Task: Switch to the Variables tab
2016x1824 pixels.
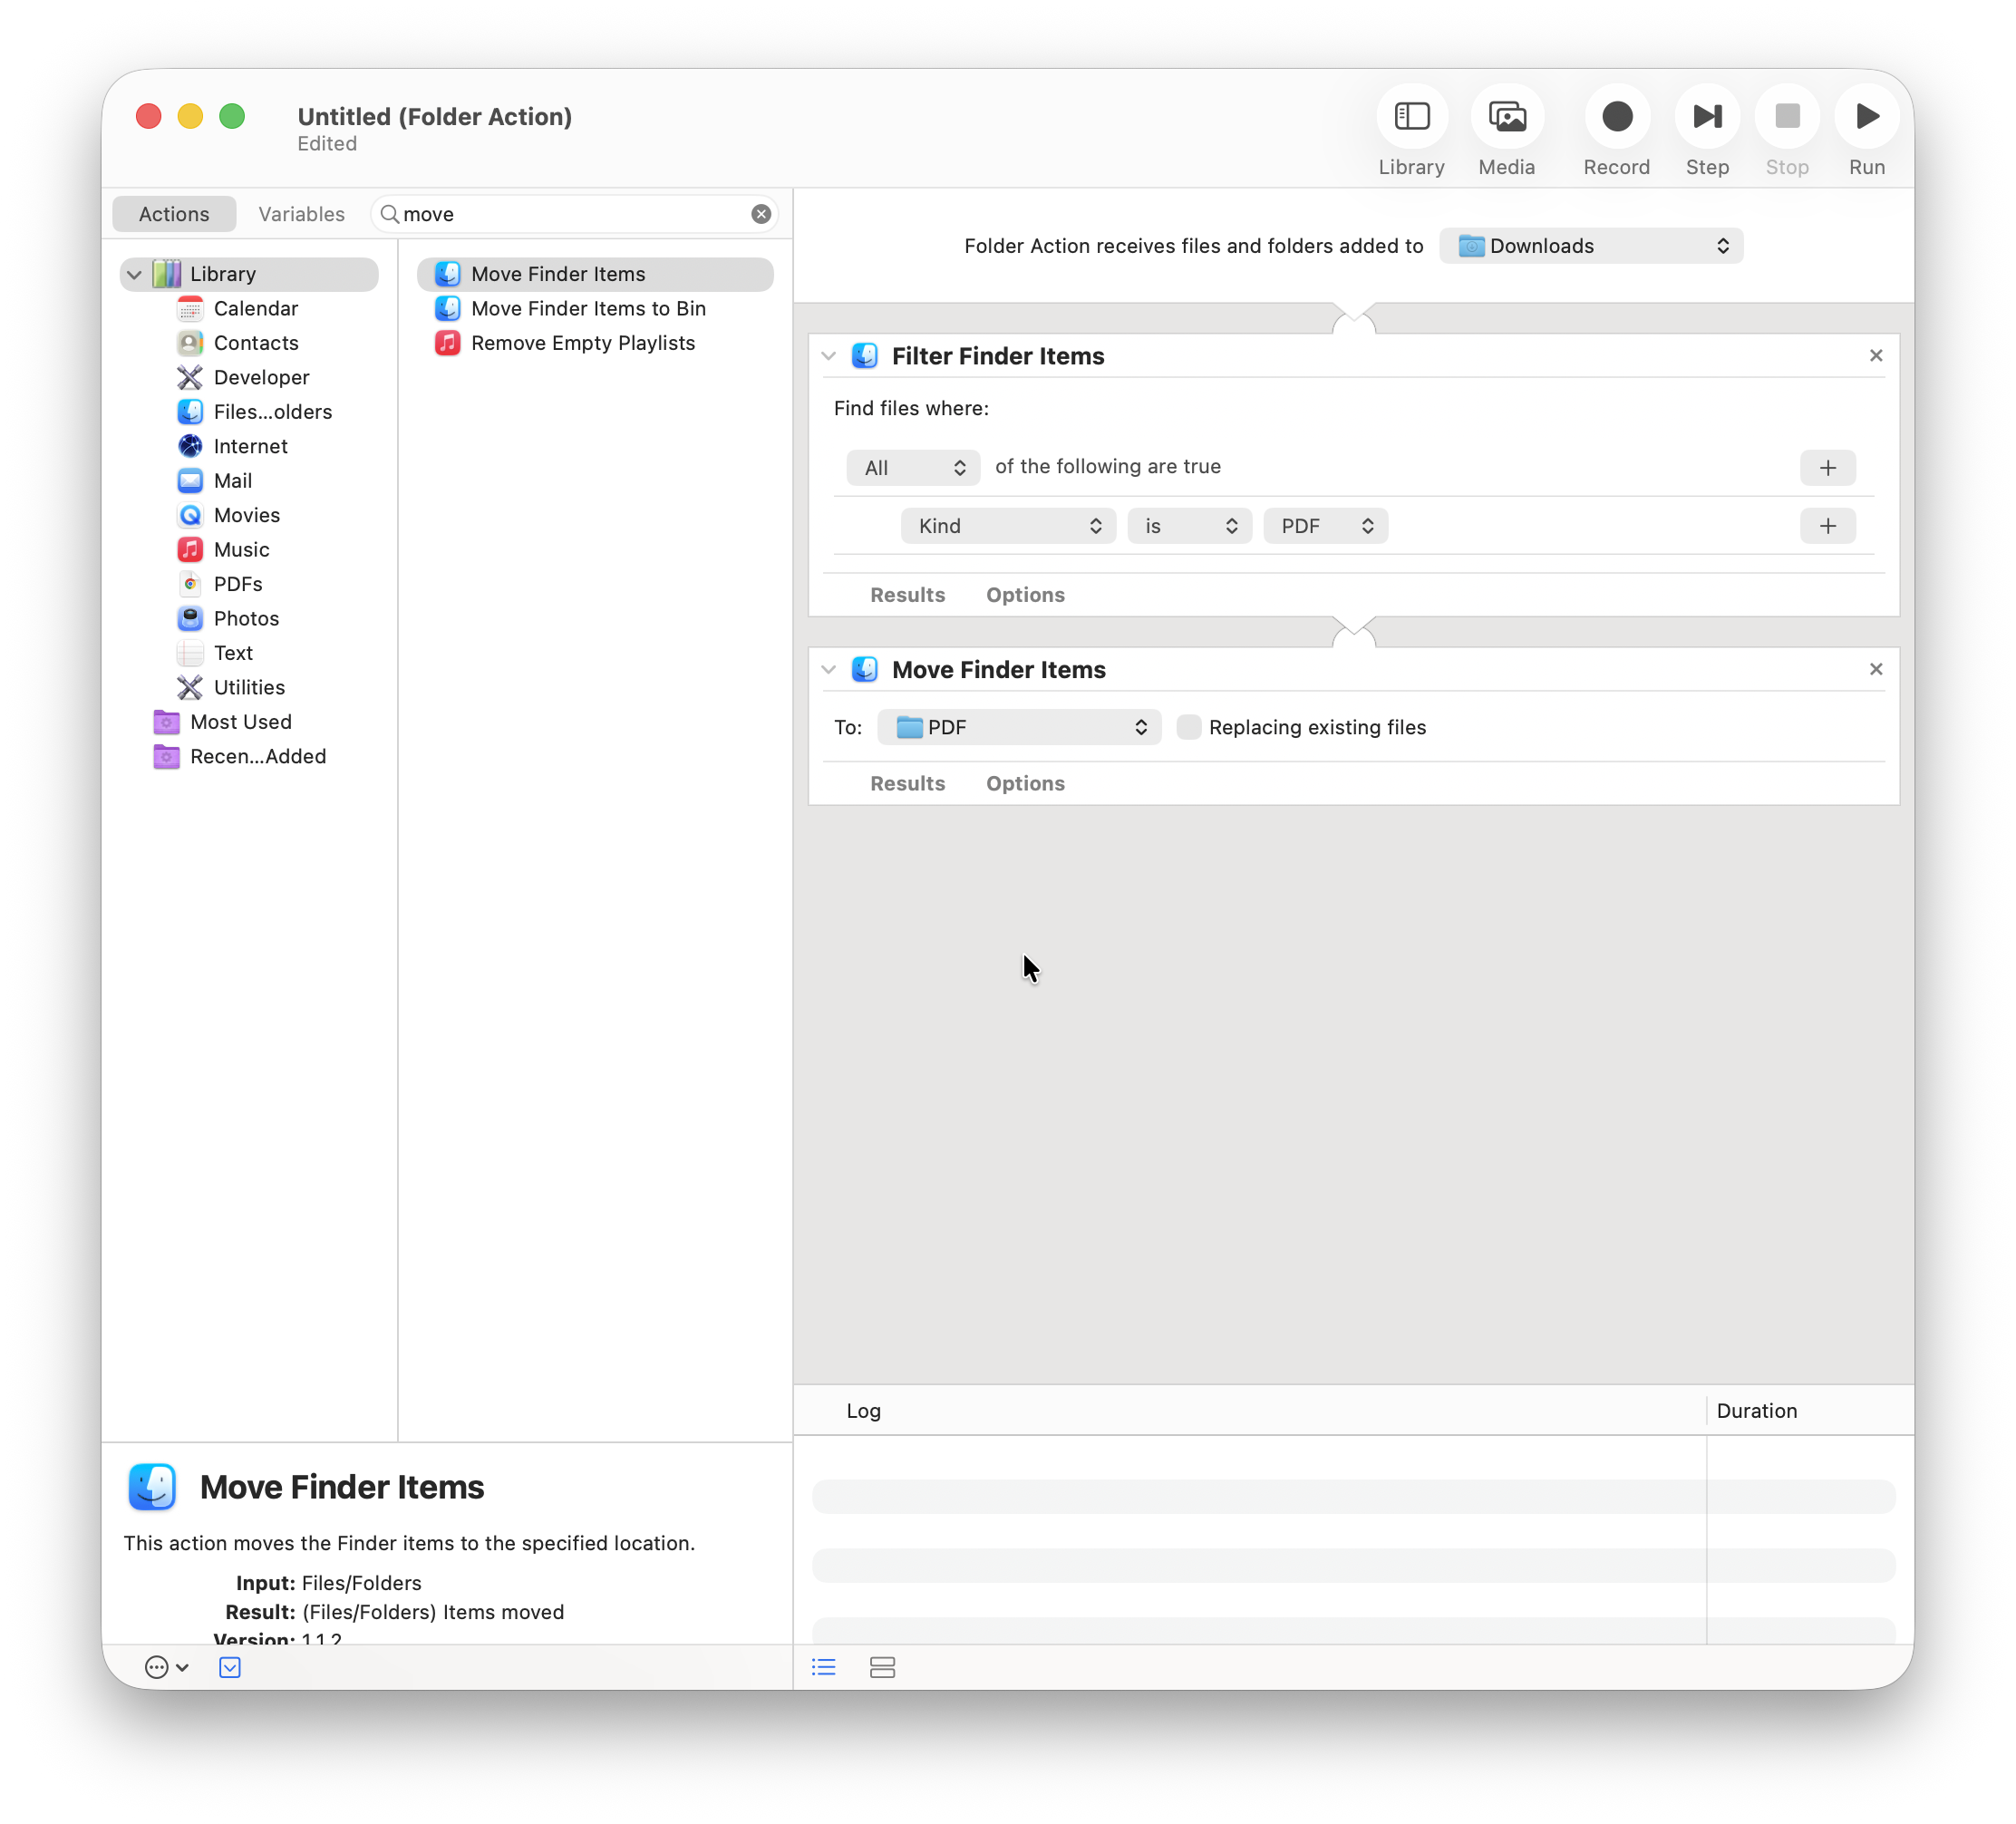Action: tap(301, 213)
